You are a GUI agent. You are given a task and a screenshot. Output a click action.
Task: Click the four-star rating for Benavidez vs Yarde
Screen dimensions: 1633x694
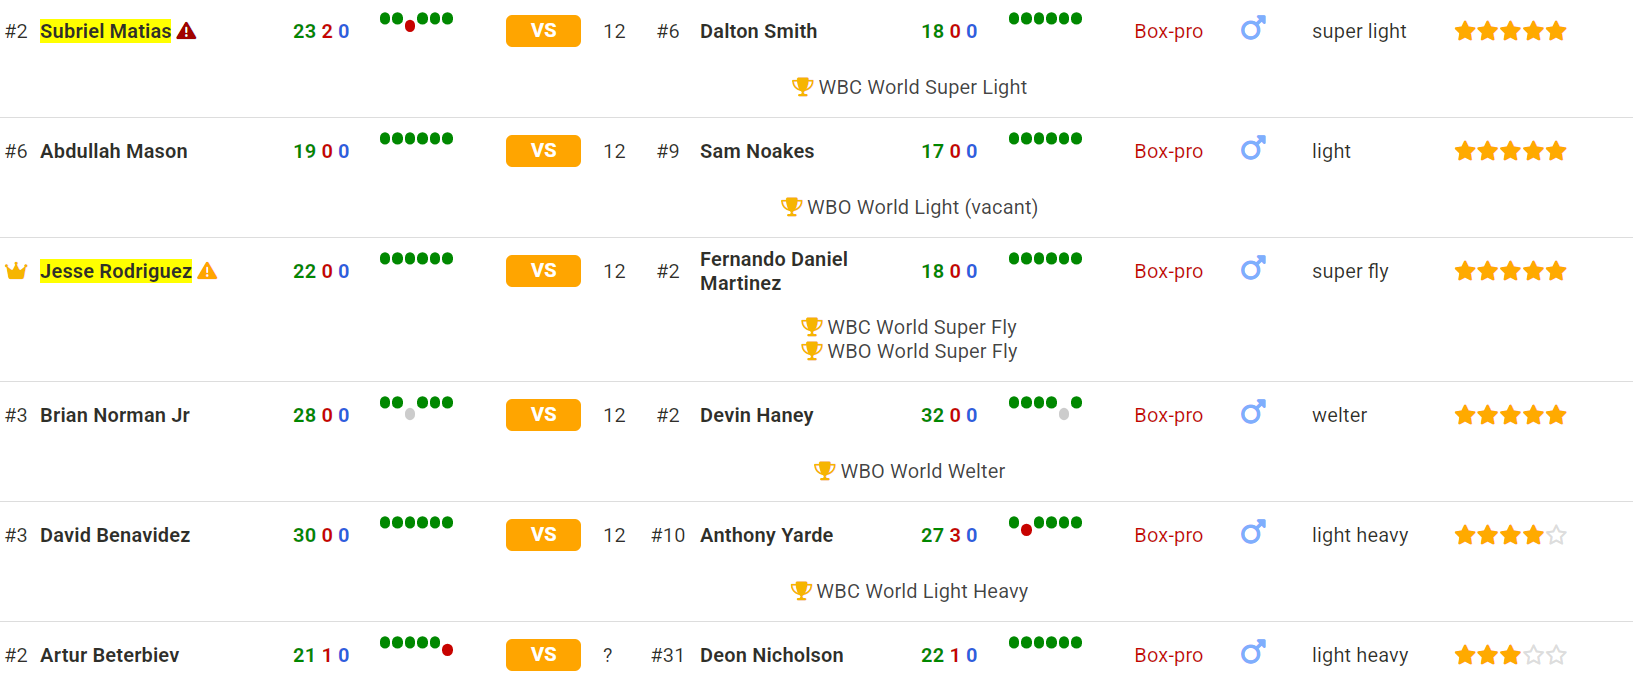click(x=1510, y=535)
